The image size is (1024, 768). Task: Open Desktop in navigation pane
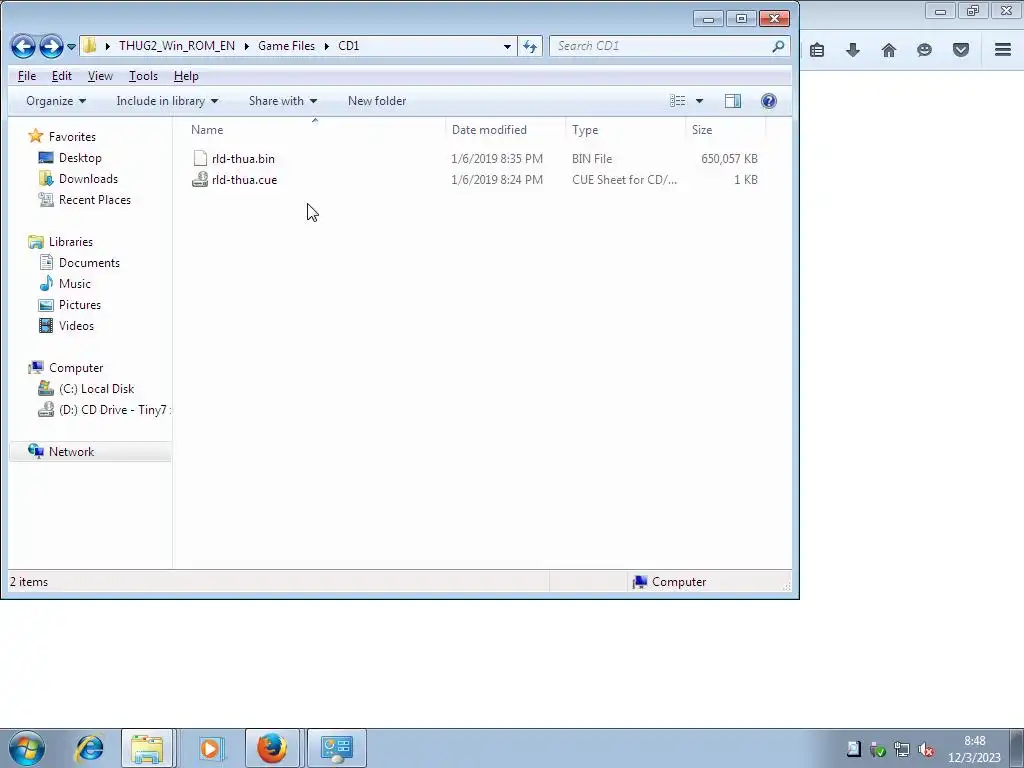pyautogui.click(x=80, y=157)
